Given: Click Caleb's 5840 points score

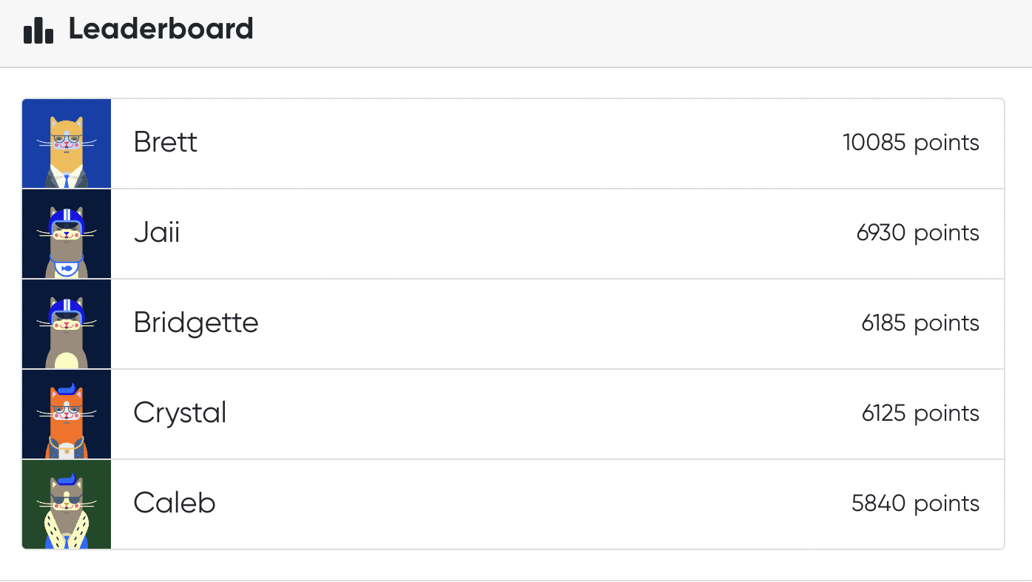Looking at the screenshot, I should coord(916,503).
